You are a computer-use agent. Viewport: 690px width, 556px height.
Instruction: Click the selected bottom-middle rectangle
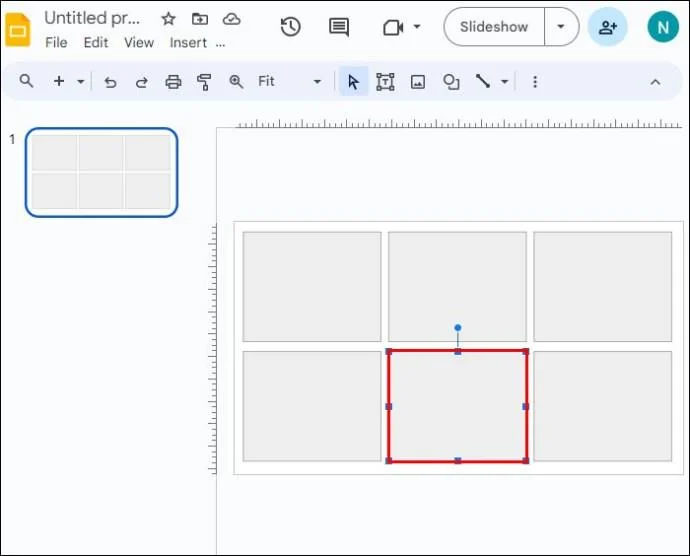[457, 406]
